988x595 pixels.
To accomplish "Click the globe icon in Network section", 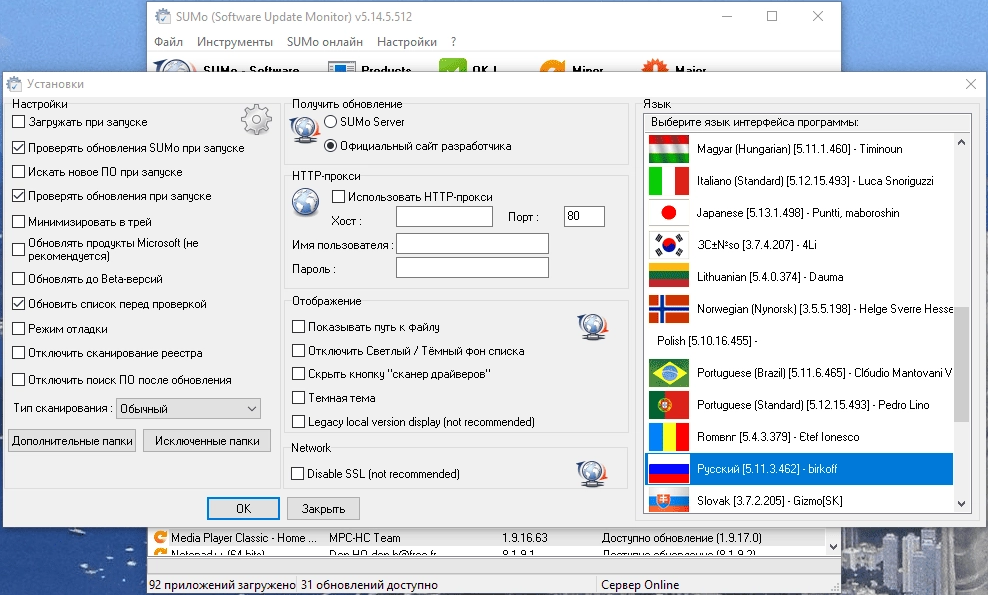I will (x=592, y=473).
